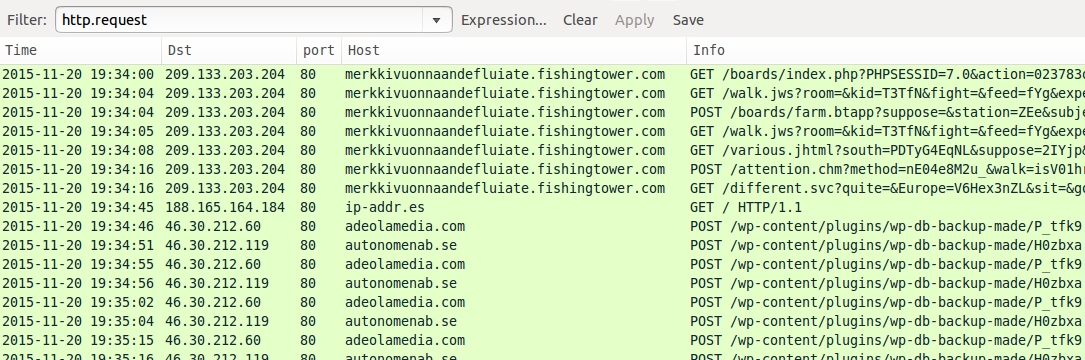The width and height of the screenshot is (1085, 360).
Task: Select the POST /boards/farm.btapp packet row
Action: [x=542, y=112]
